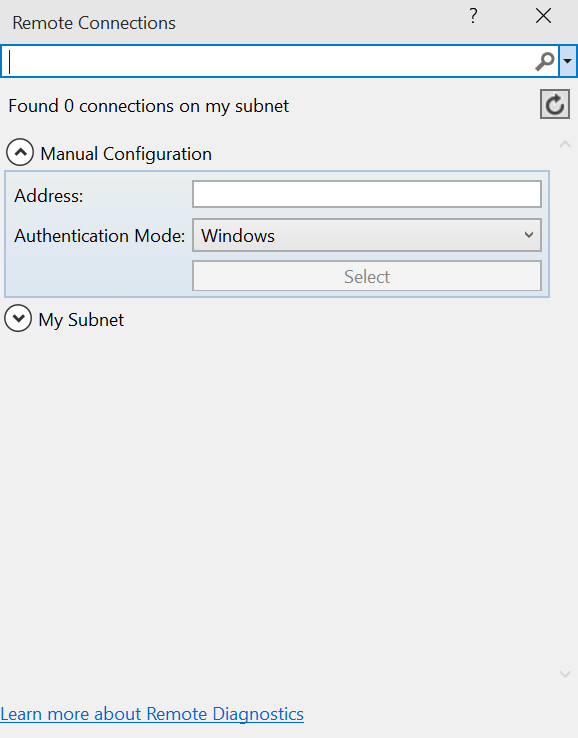Viewport: 578px width, 738px height.
Task: Open Learn more about Remote Diagnostics link
Action: click(152, 714)
